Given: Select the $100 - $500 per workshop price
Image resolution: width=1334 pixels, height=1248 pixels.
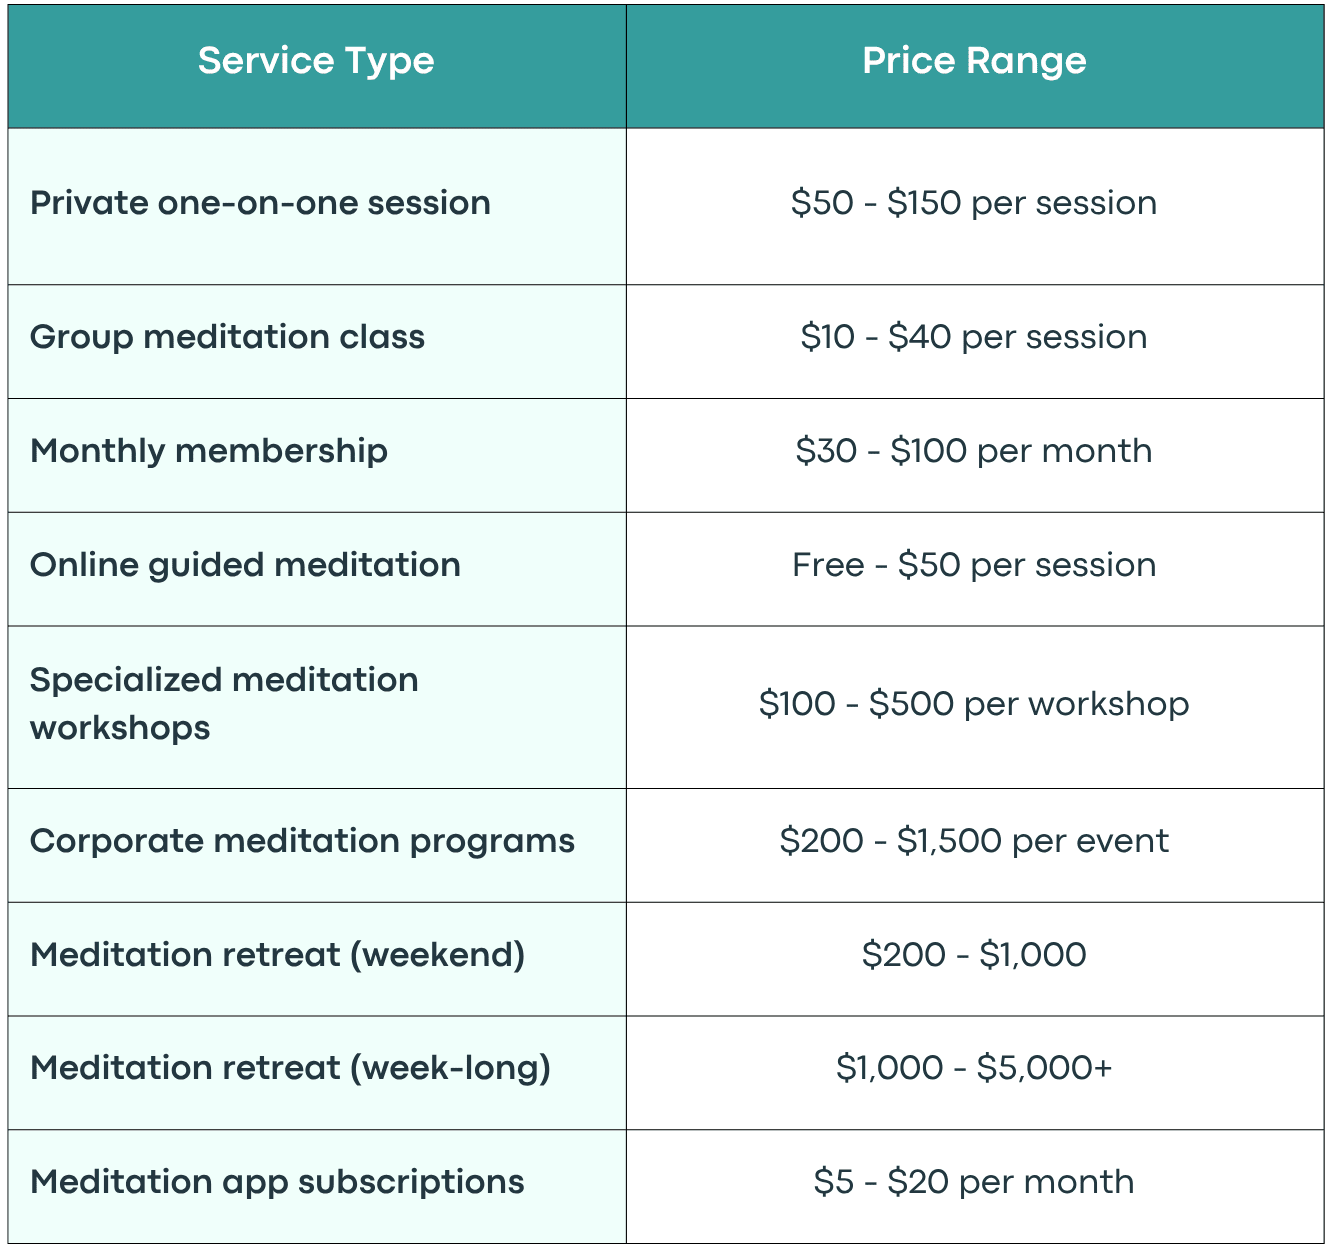Looking at the screenshot, I should pos(974,704).
